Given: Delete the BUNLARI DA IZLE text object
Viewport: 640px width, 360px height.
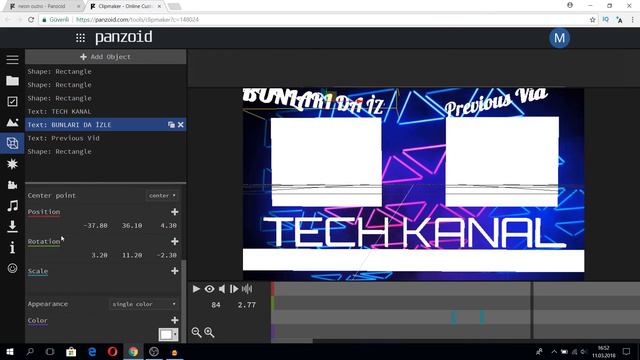Looking at the screenshot, I should coord(181,124).
